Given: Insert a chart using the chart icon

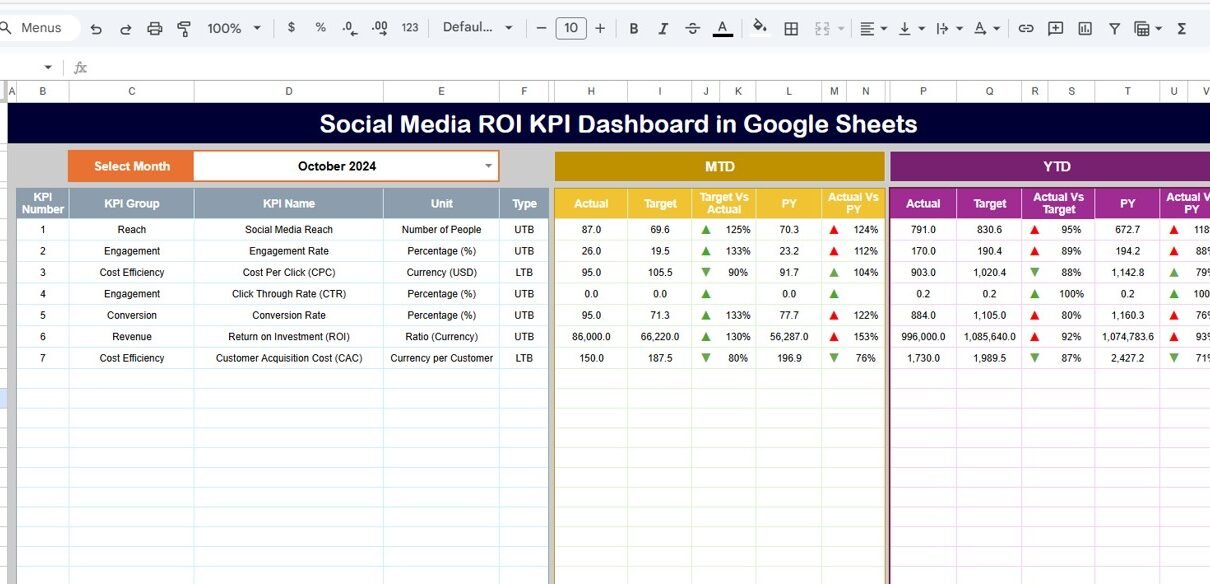Looking at the screenshot, I should click(1085, 29).
